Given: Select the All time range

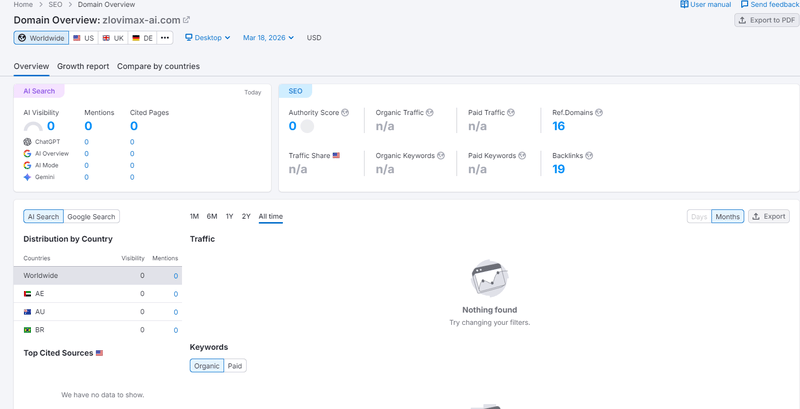Looking at the screenshot, I should (270, 216).
